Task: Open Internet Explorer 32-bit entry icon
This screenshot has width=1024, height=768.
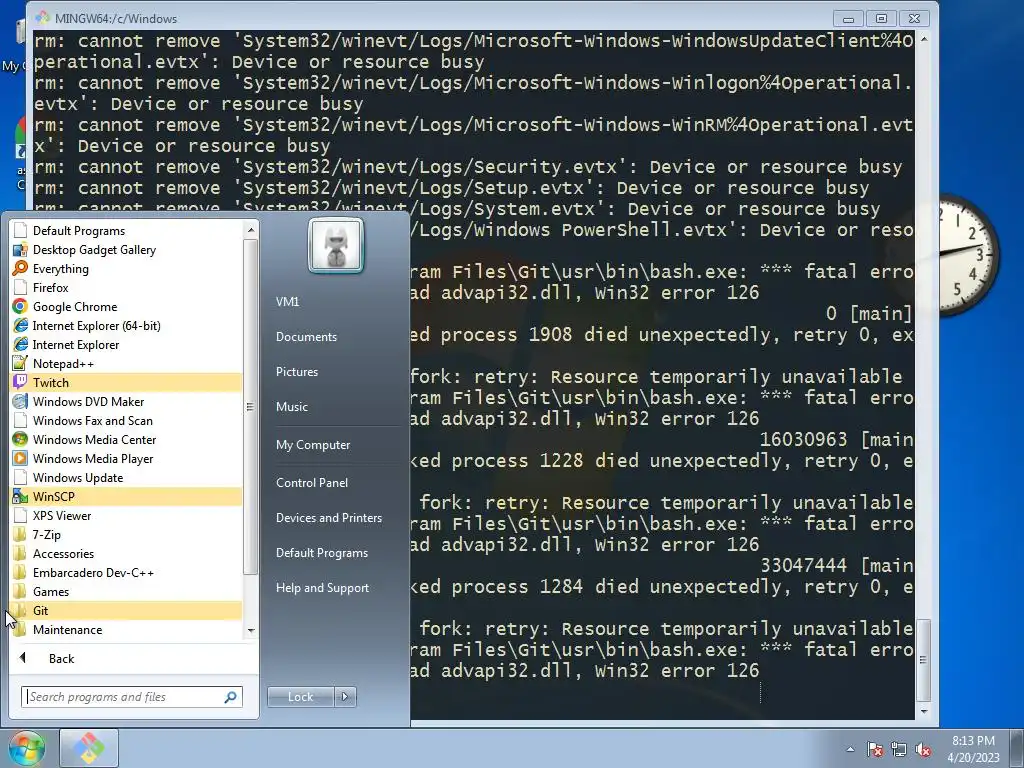Action: (x=20, y=344)
